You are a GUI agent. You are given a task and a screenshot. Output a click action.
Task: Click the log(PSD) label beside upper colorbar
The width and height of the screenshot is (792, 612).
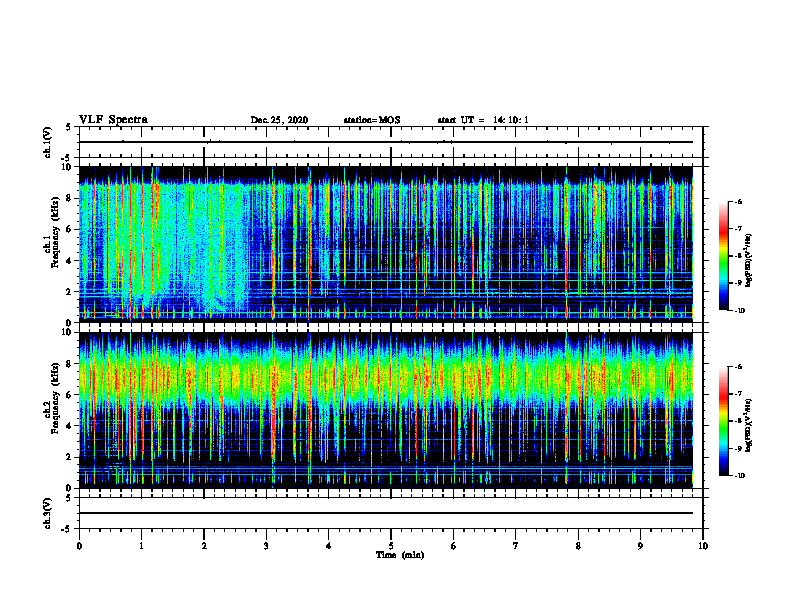(750, 261)
